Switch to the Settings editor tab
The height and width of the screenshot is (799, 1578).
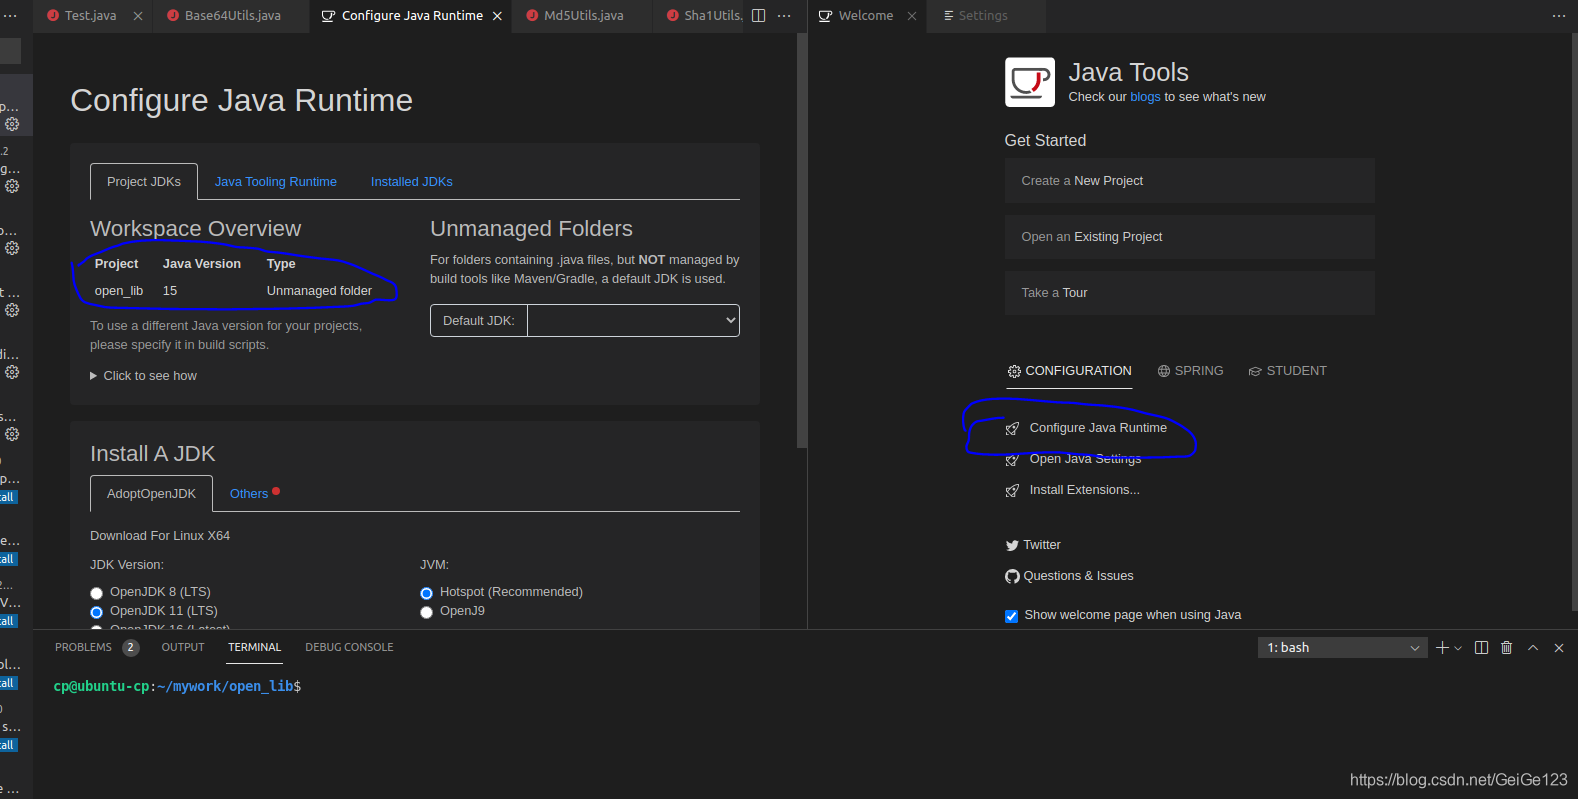tap(986, 16)
